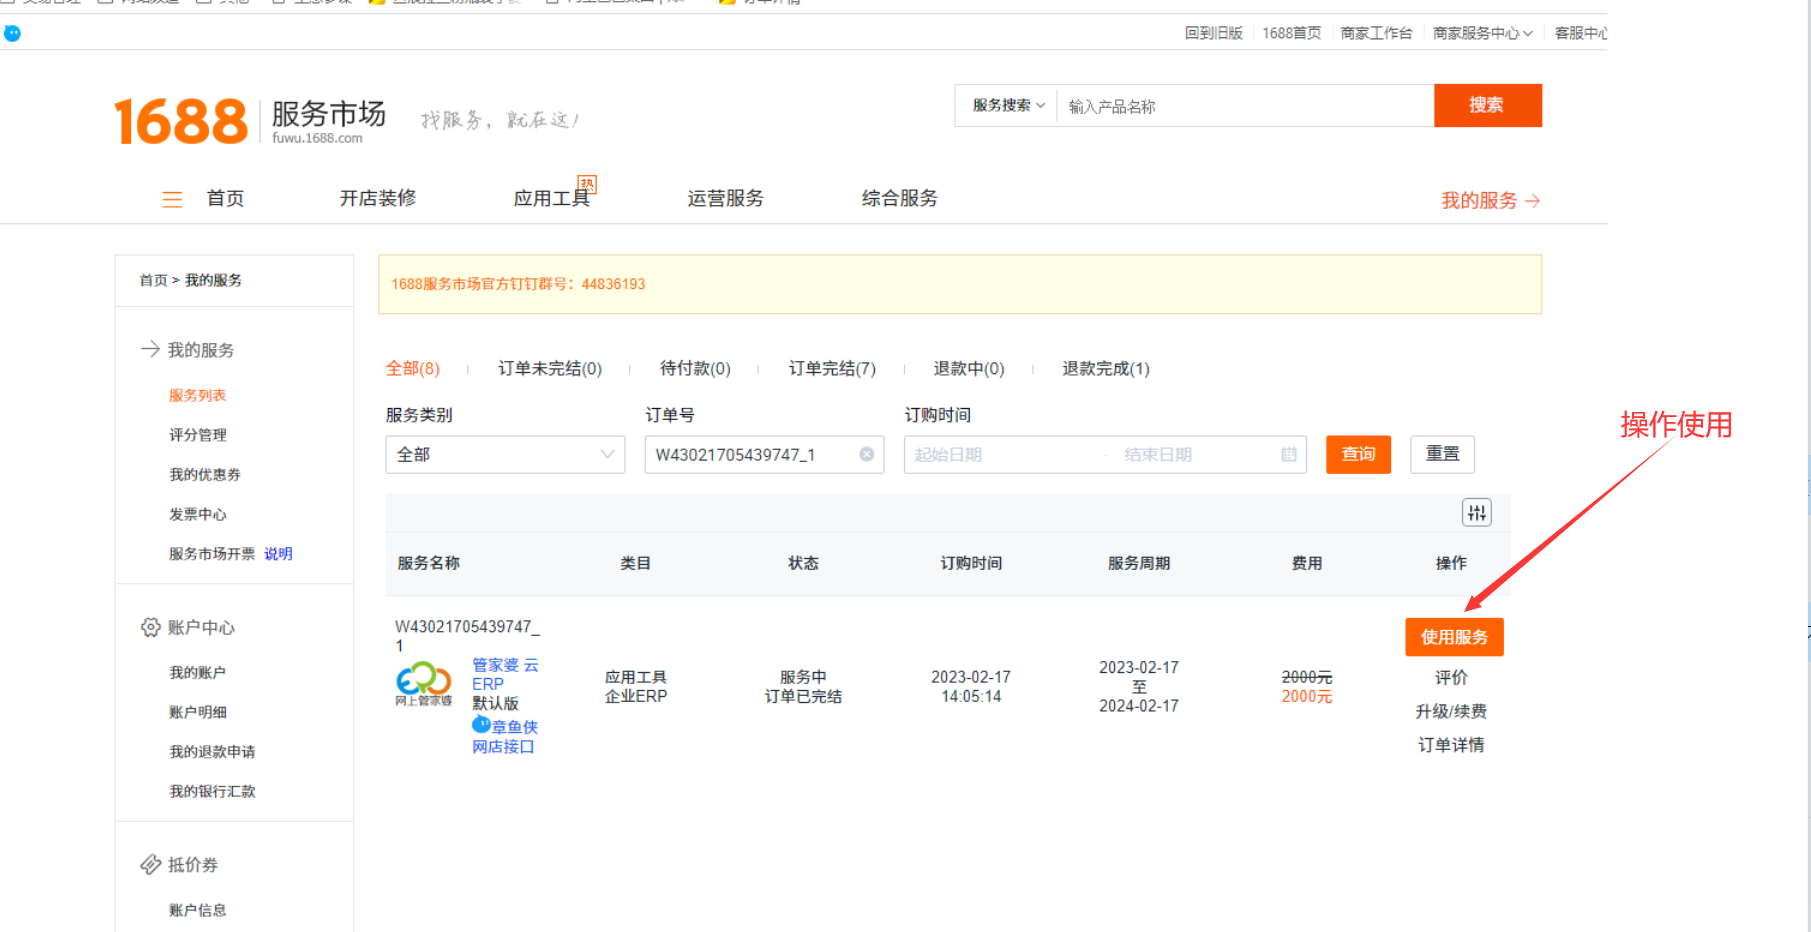Click the 升级/续费 link
Image resolution: width=1811 pixels, height=932 pixels.
point(1451,711)
